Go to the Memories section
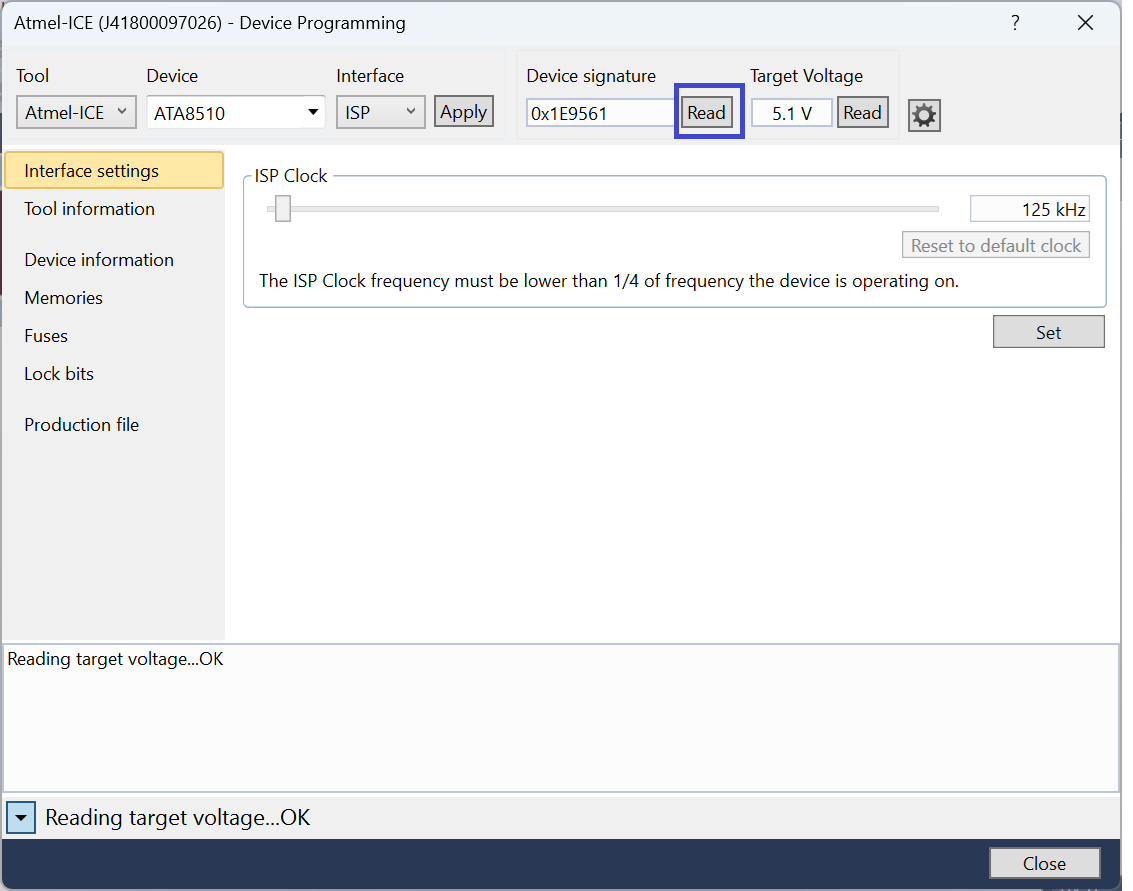Viewport: 1133px width, 891px height. (64, 298)
